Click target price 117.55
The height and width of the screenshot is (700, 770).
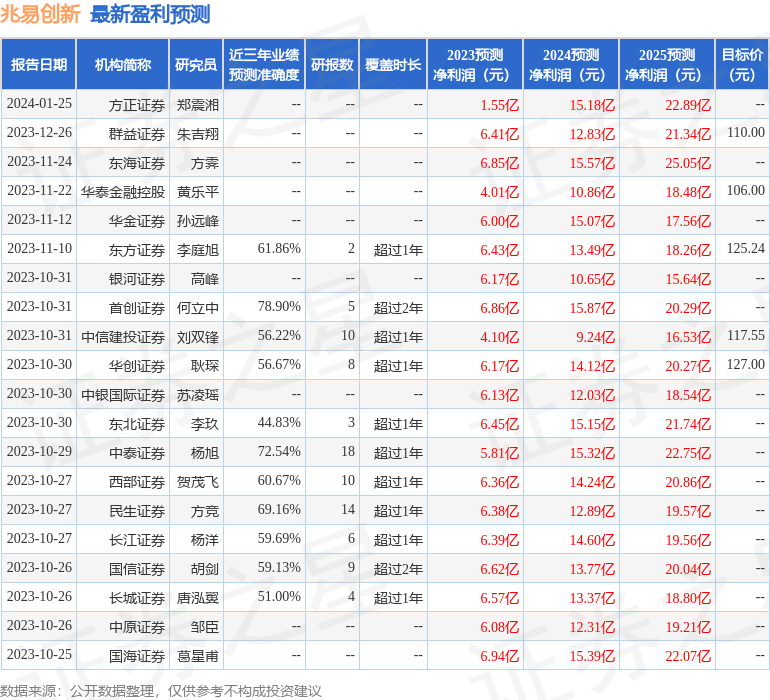pyautogui.click(x=745, y=336)
